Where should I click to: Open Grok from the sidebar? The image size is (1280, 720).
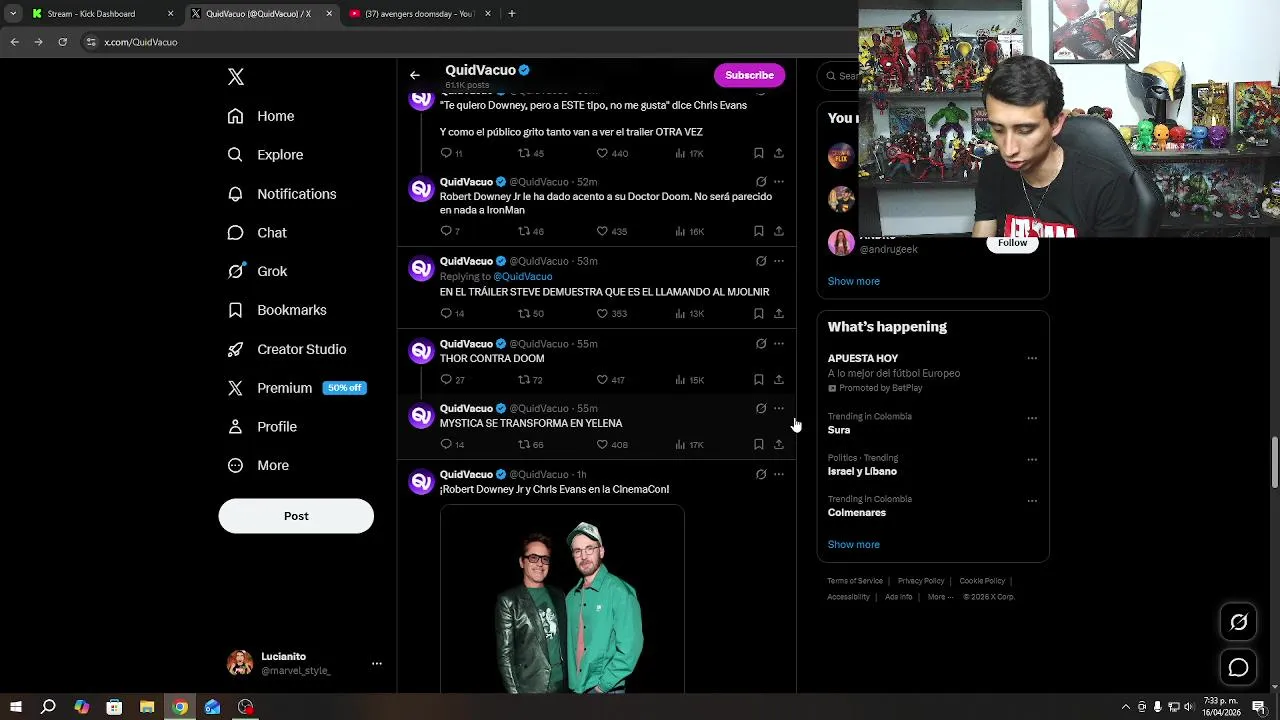click(x=257, y=271)
